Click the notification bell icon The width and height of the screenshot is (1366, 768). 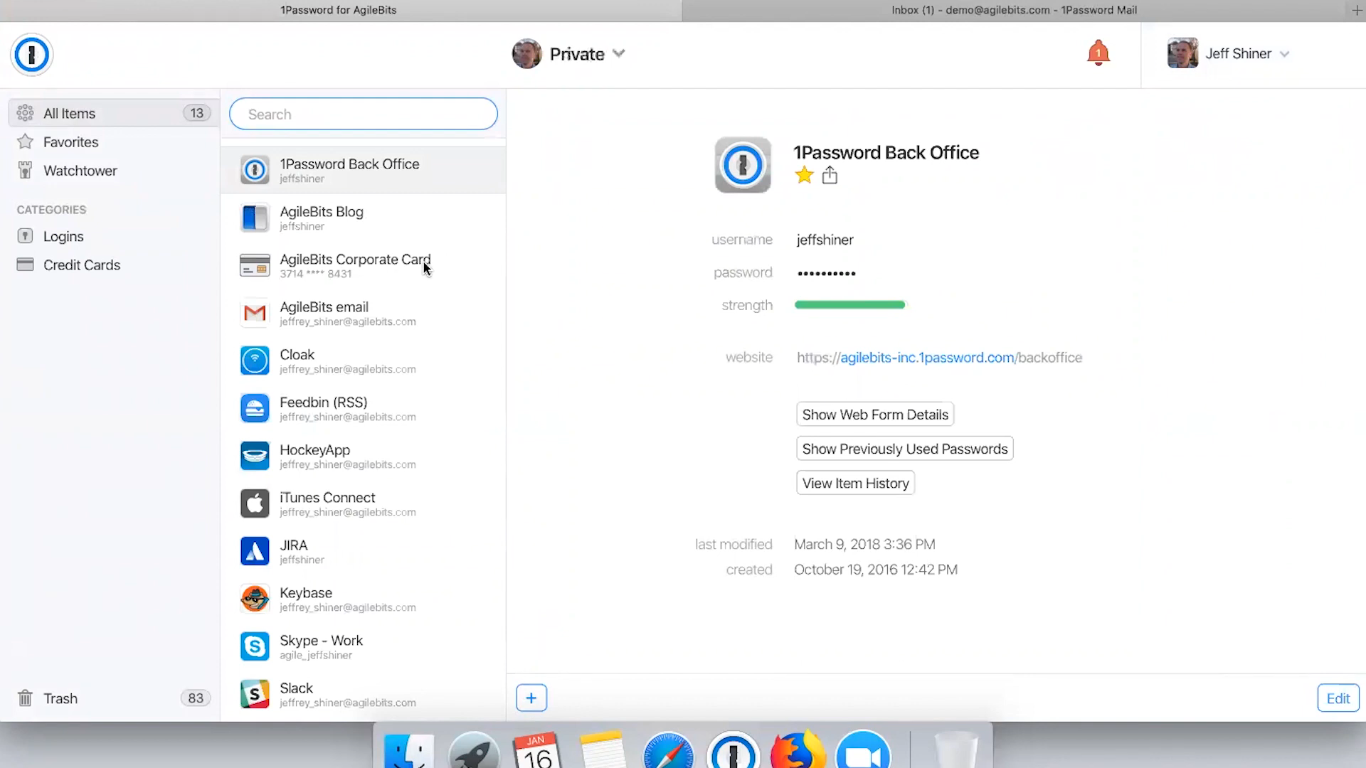tap(1098, 54)
